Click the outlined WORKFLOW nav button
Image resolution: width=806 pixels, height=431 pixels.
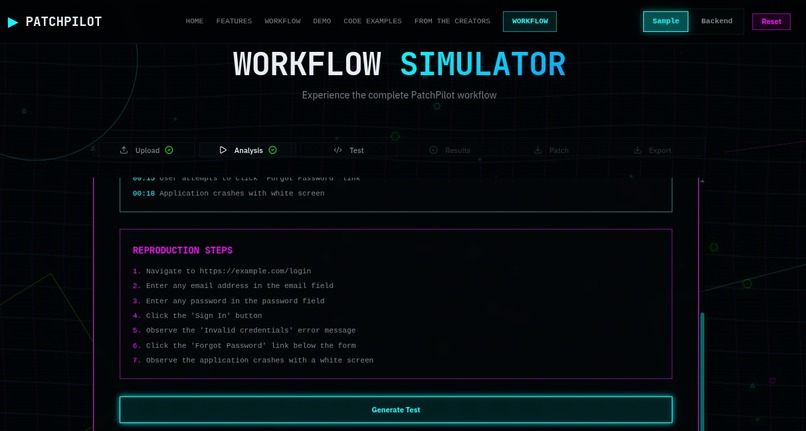529,22
